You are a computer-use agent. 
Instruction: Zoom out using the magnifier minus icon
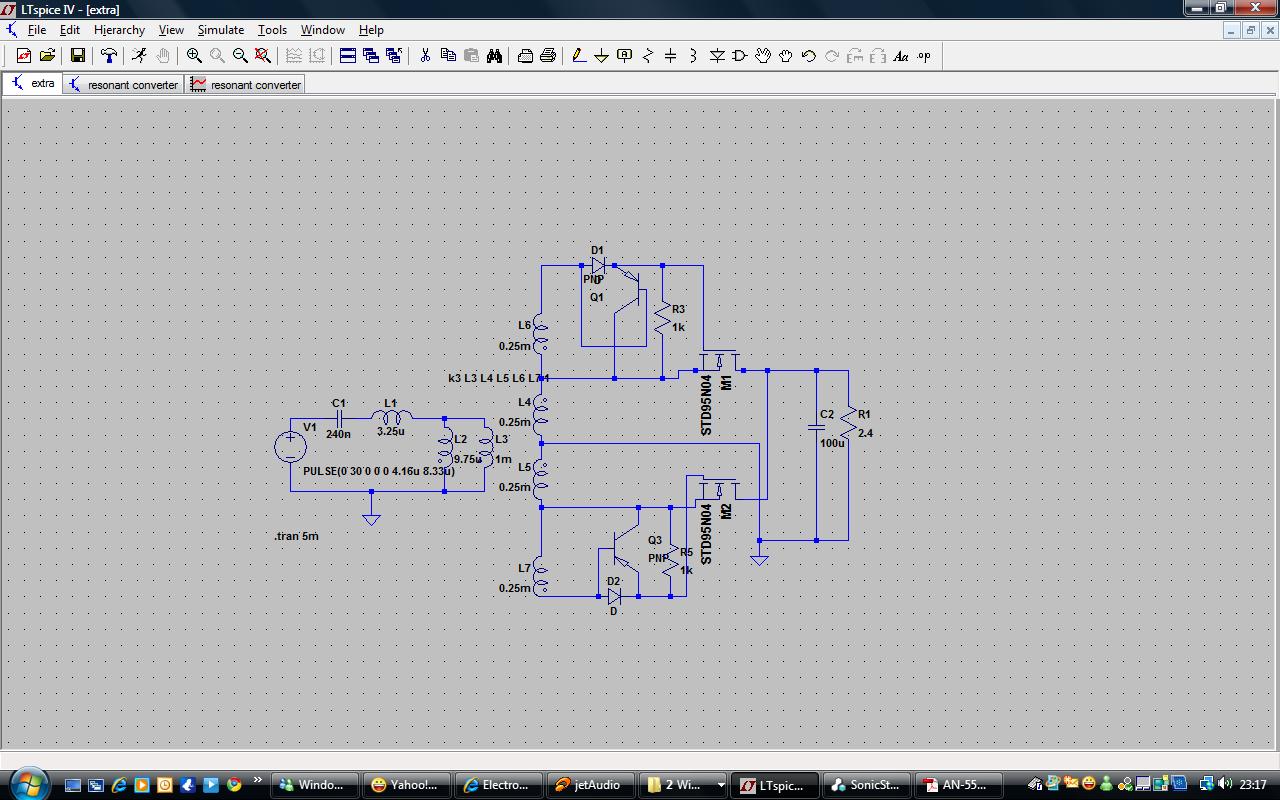240,56
